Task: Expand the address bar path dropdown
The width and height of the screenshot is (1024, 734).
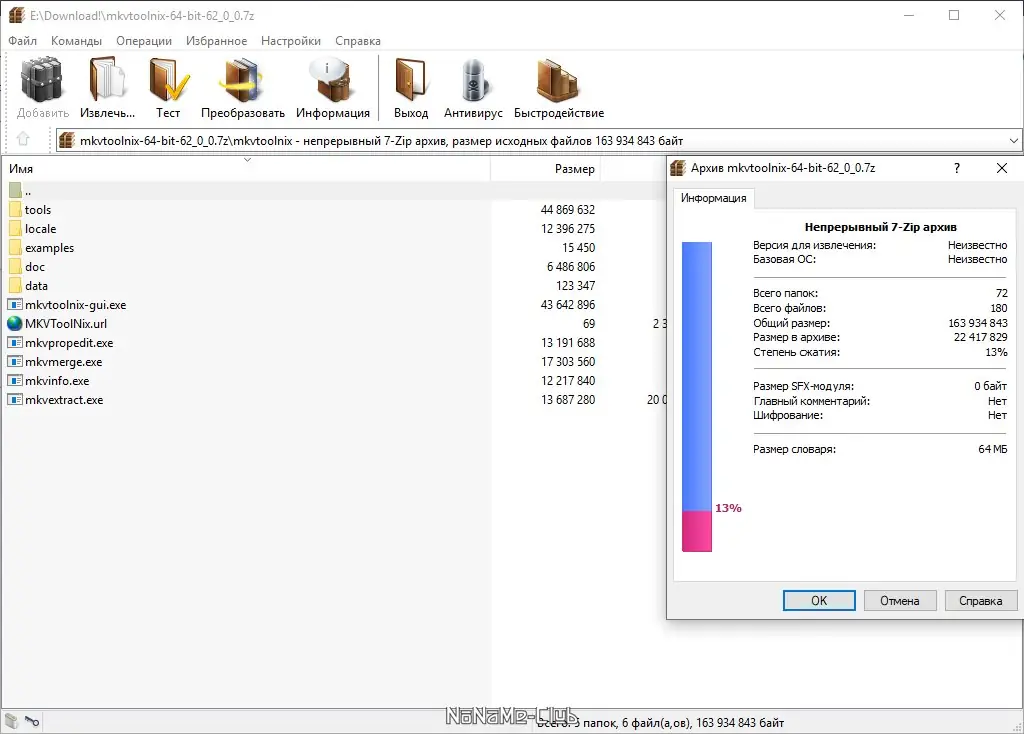Action: (1013, 140)
